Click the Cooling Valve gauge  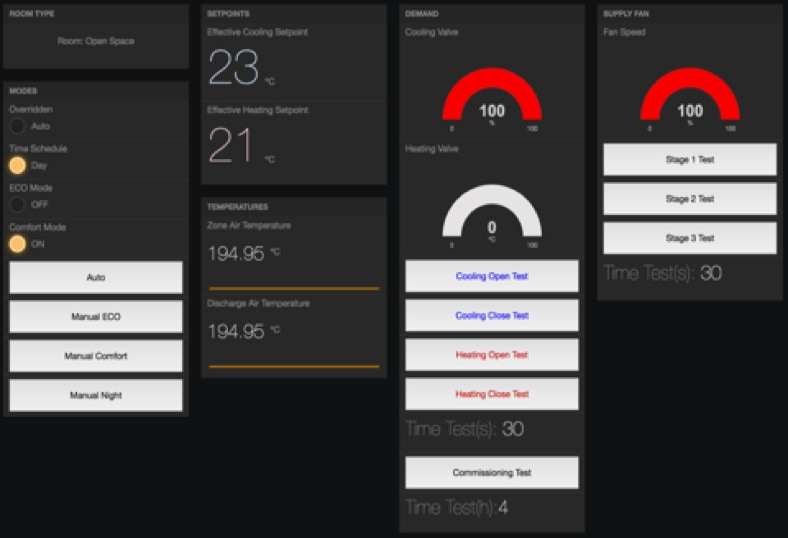491,100
